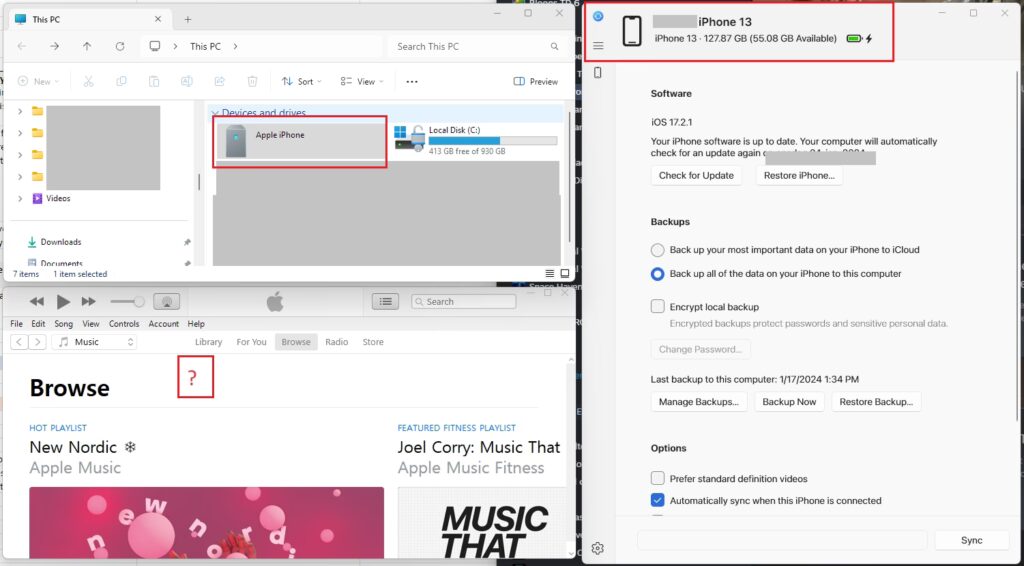
Task: Click the iTunes volume slider
Action: 126,301
